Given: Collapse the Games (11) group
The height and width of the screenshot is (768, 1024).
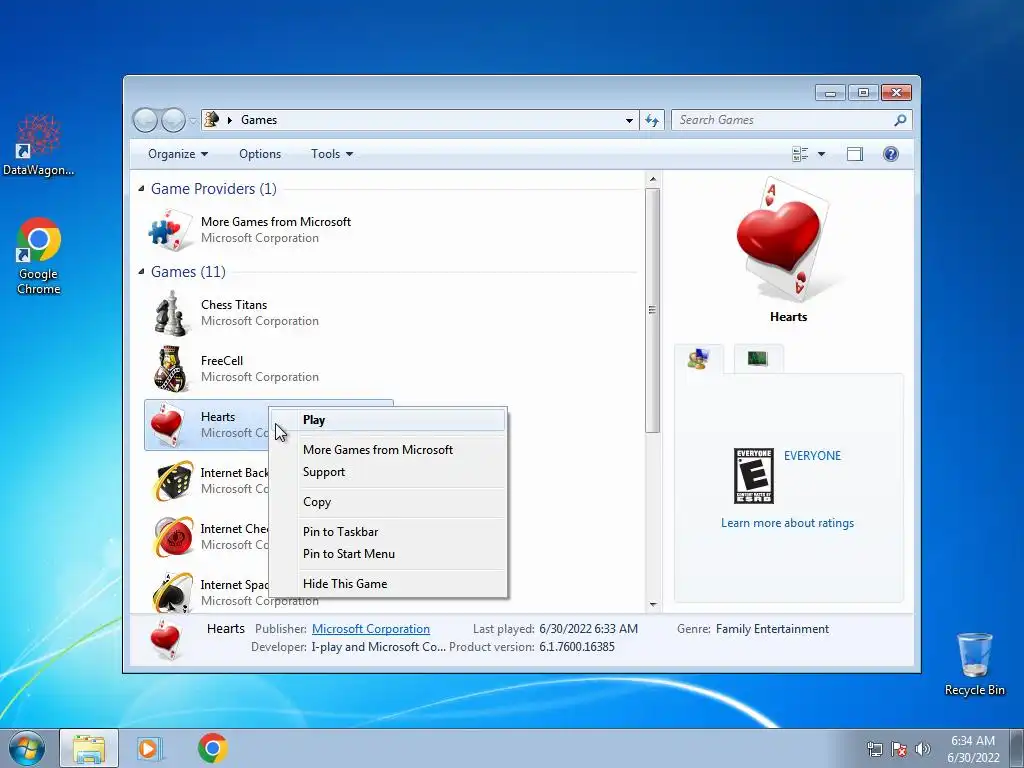Looking at the screenshot, I should [x=141, y=272].
